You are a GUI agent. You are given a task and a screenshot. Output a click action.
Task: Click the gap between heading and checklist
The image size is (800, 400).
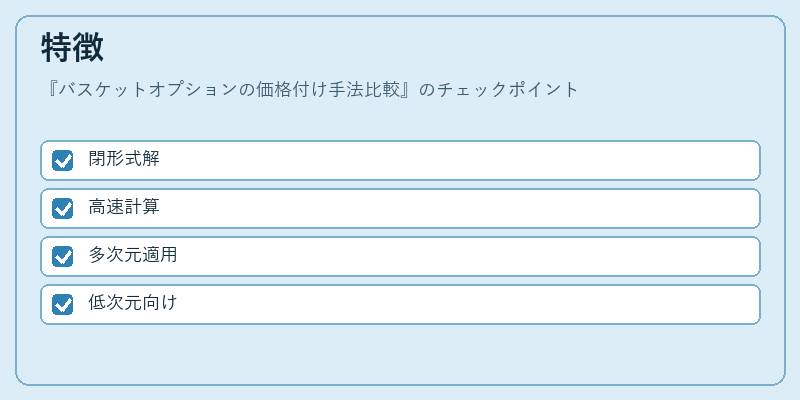tap(400, 120)
